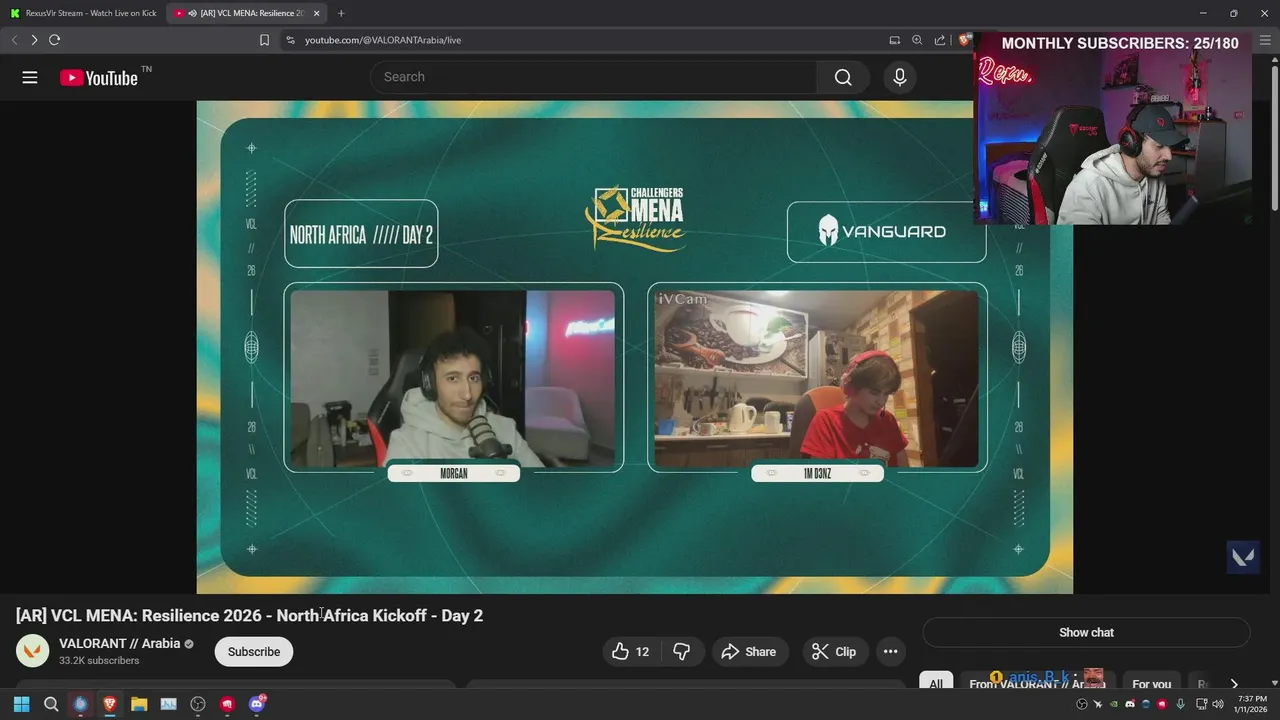Open media casting icon in address bar
The width and height of the screenshot is (1280, 720).
click(x=894, y=40)
